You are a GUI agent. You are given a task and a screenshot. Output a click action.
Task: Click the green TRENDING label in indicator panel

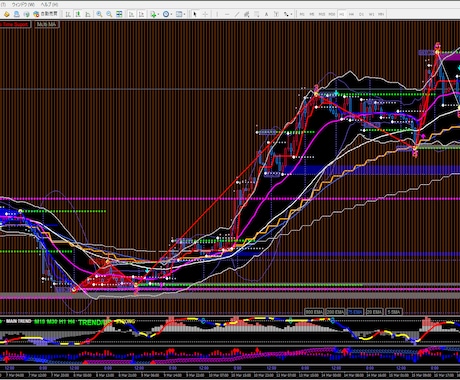point(94,322)
